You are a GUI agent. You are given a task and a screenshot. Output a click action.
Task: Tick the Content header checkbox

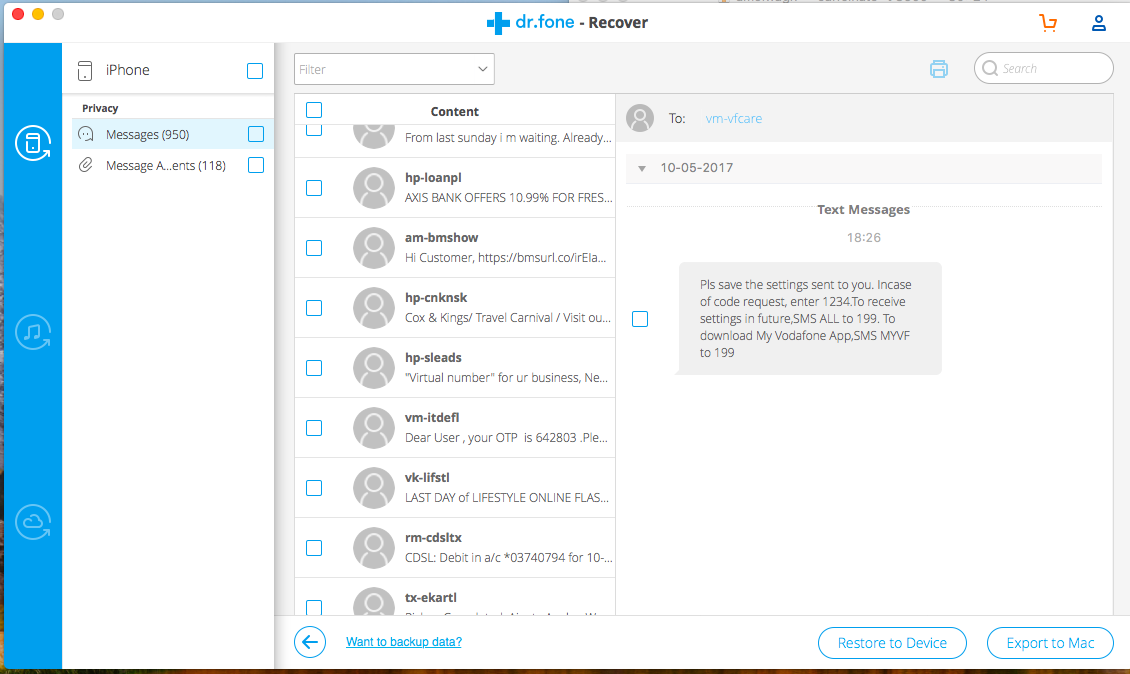314,110
